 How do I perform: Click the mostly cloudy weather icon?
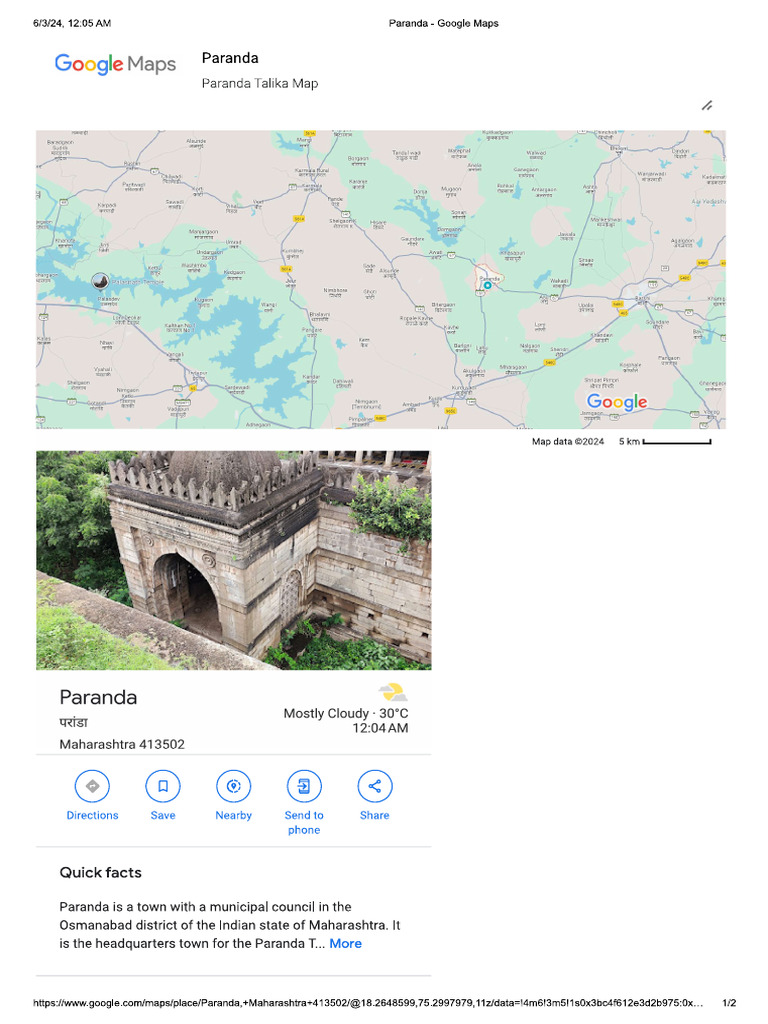tap(392, 692)
